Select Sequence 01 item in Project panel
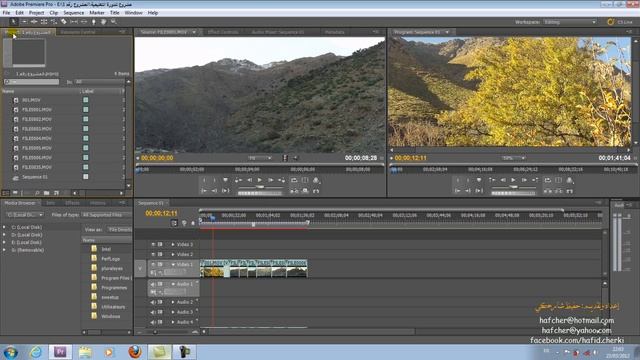Image resolution: width=640 pixels, height=360 pixels. (x=35, y=177)
